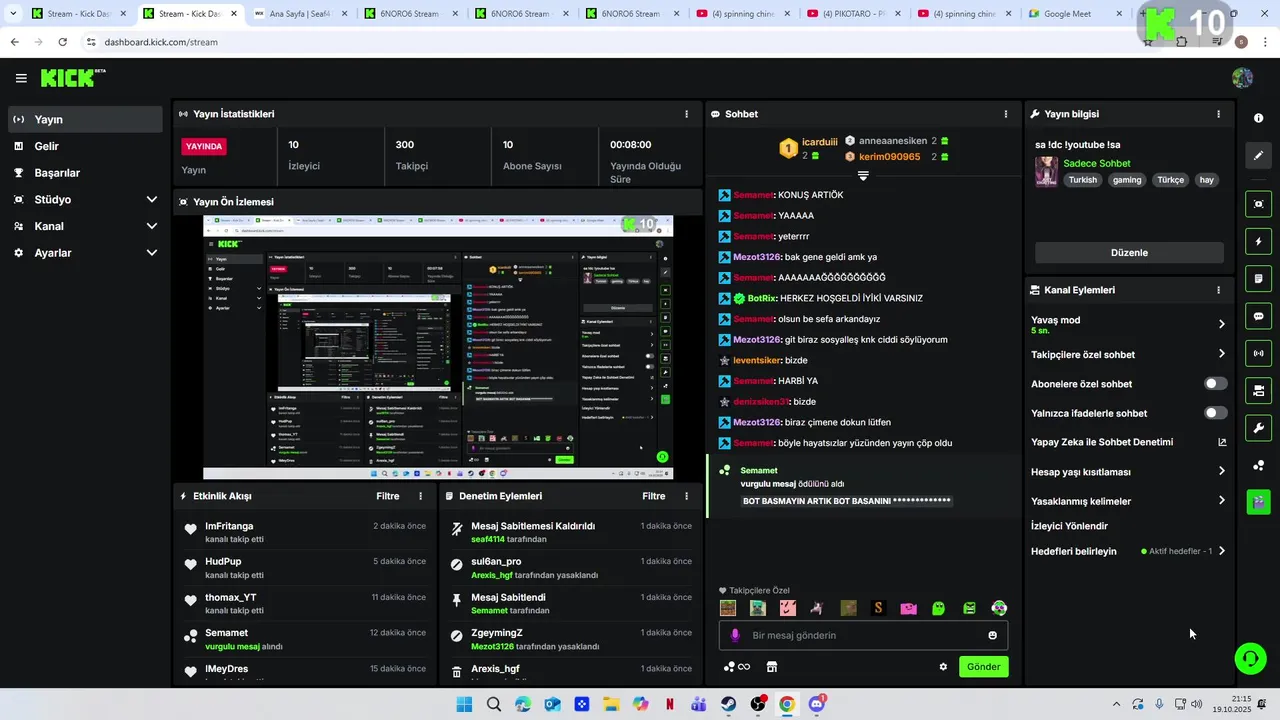
Task: Toggle Yalnızca ifadelerle sohbet switch
Action: click(x=1215, y=413)
